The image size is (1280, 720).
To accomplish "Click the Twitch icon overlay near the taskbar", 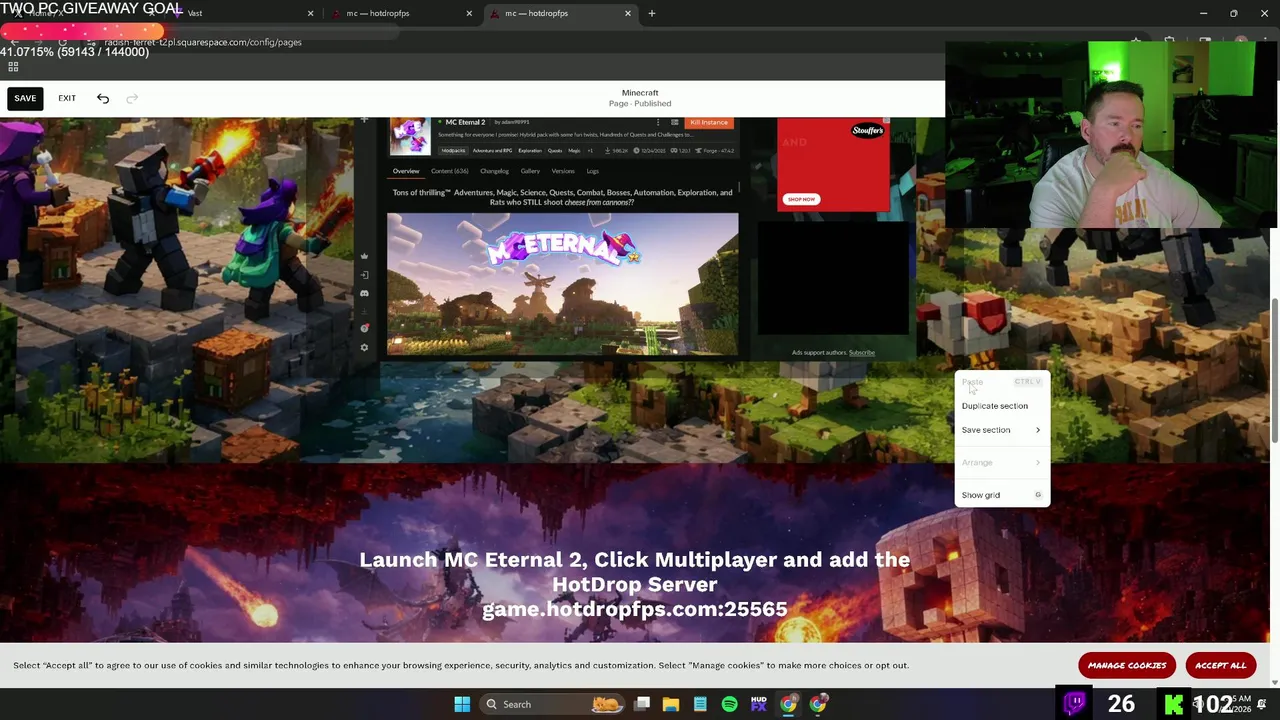I will point(1075,703).
